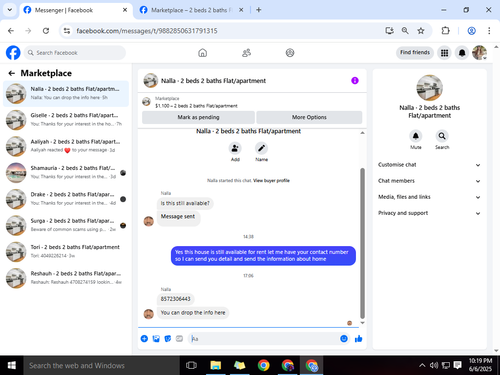Click the chat vertical scrollbar
Screen dimensions: 500x375
tap(362, 243)
